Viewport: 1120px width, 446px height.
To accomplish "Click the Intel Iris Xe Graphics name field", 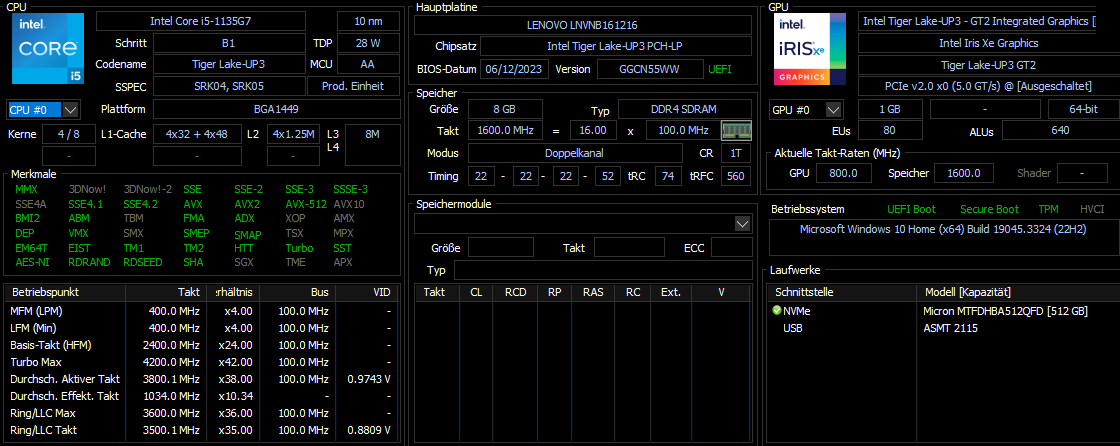I will tap(989, 43).
